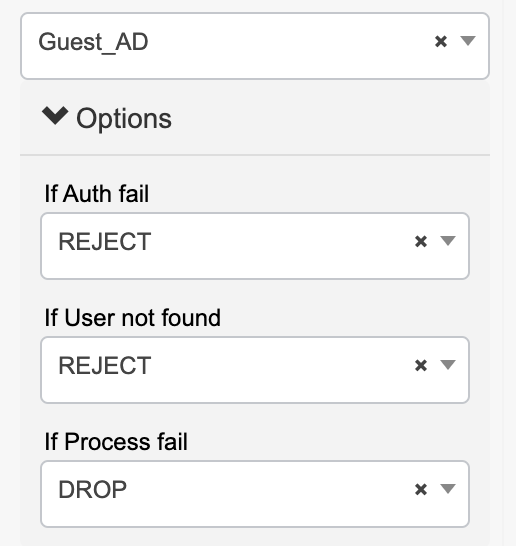Screen dimensions: 516x546
Task: Clear the If Process fail DROP value
Action: [x=421, y=489]
